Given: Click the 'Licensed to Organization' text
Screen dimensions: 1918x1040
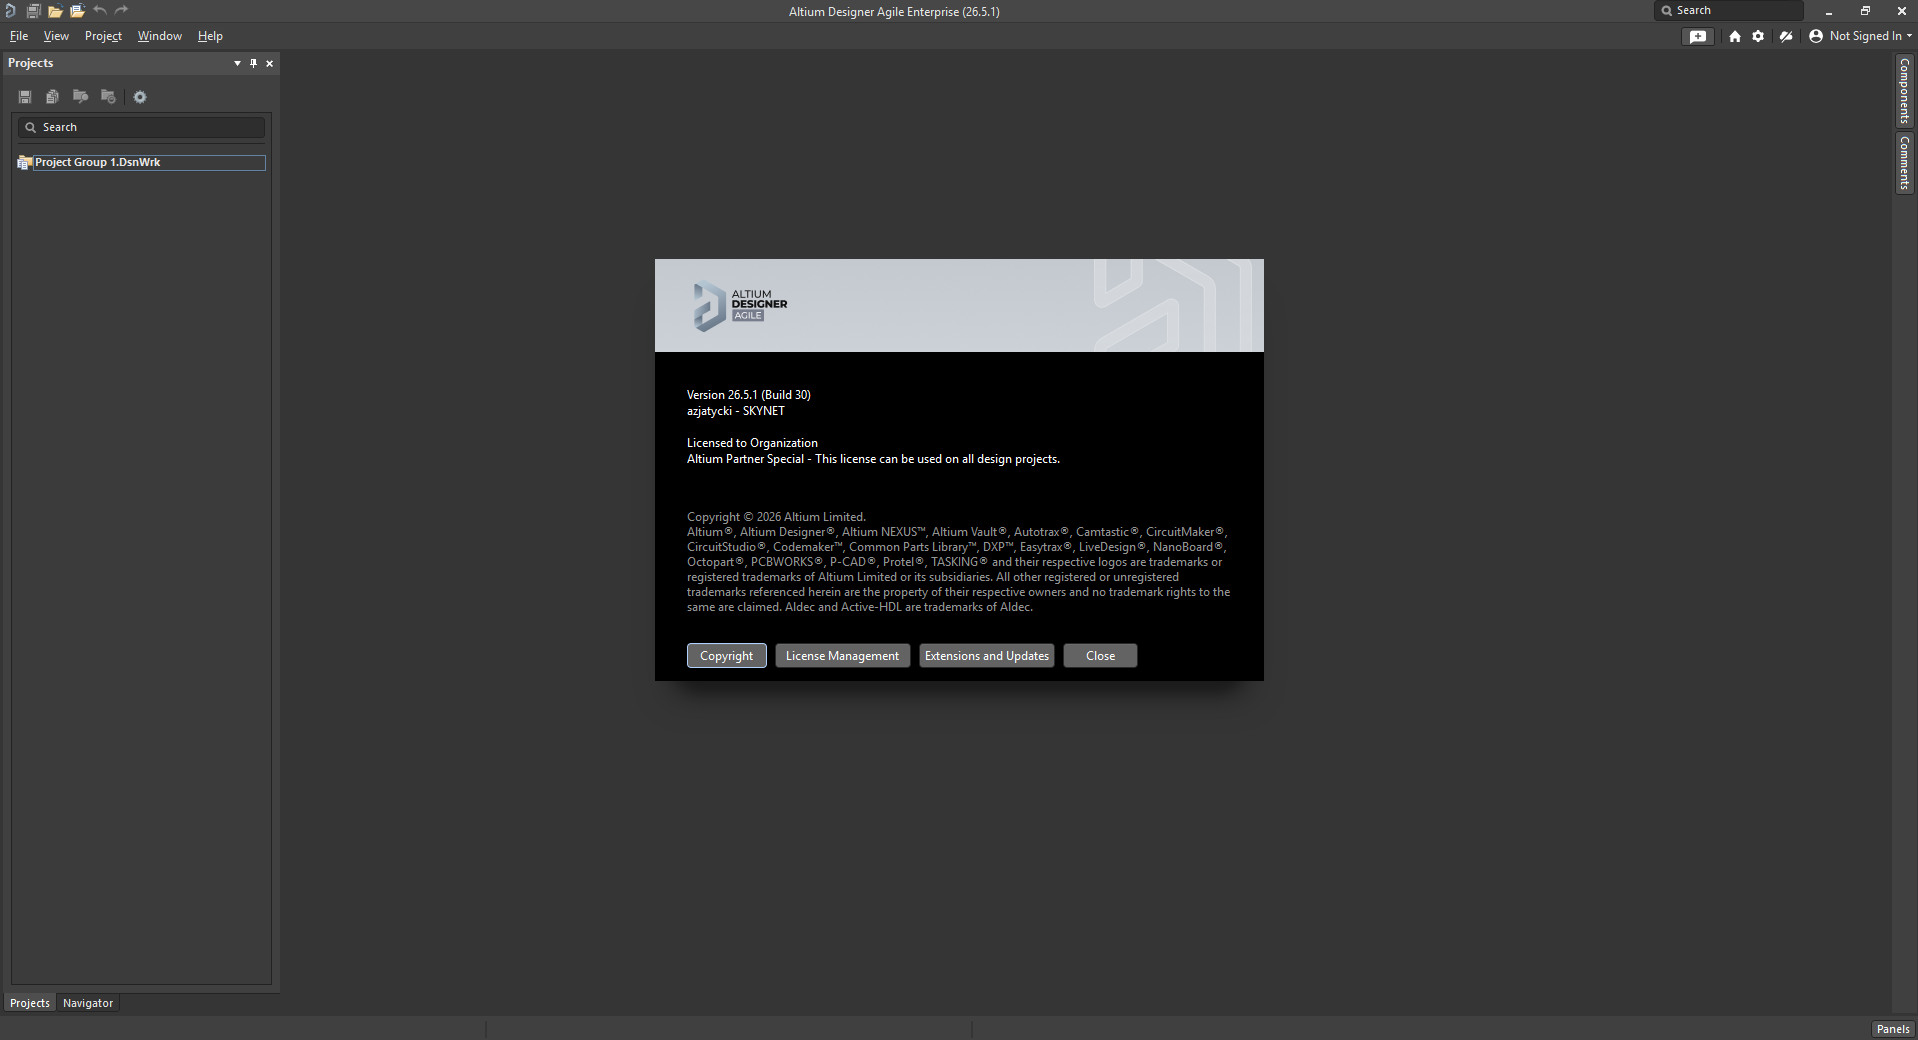Looking at the screenshot, I should pyautogui.click(x=752, y=443).
